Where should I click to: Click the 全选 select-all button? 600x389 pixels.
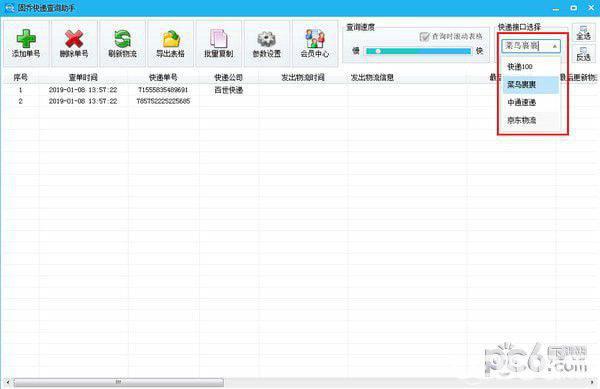coord(583,33)
